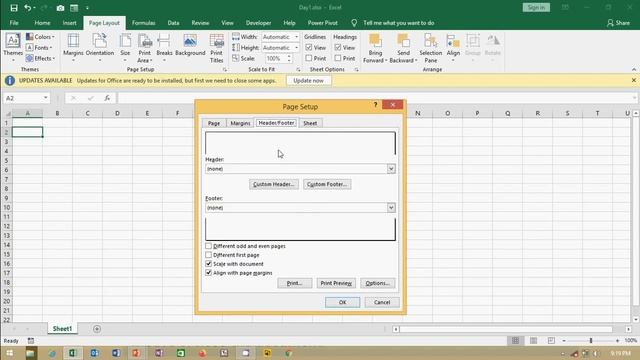Click the Undo arrow in quick access toolbar

pos(27,8)
